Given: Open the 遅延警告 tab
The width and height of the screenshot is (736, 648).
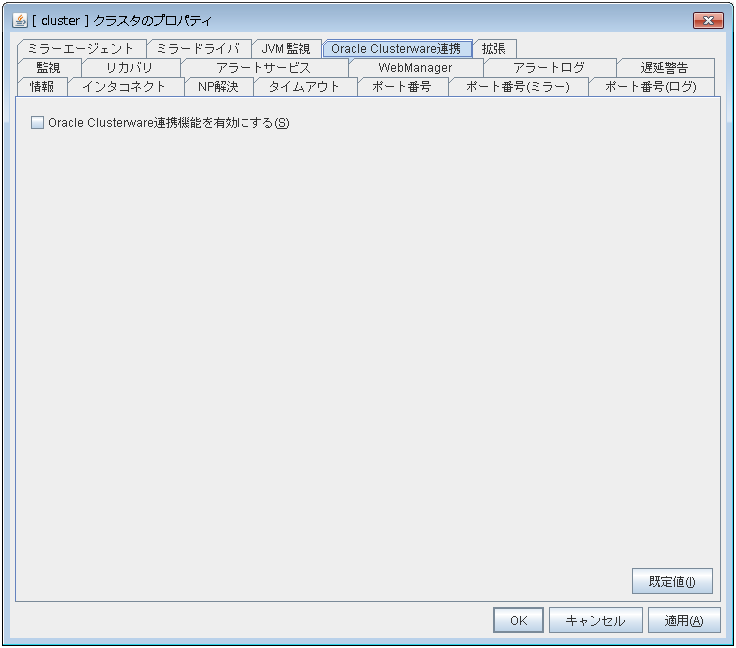Looking at the screenshot, I should [665, 68].
